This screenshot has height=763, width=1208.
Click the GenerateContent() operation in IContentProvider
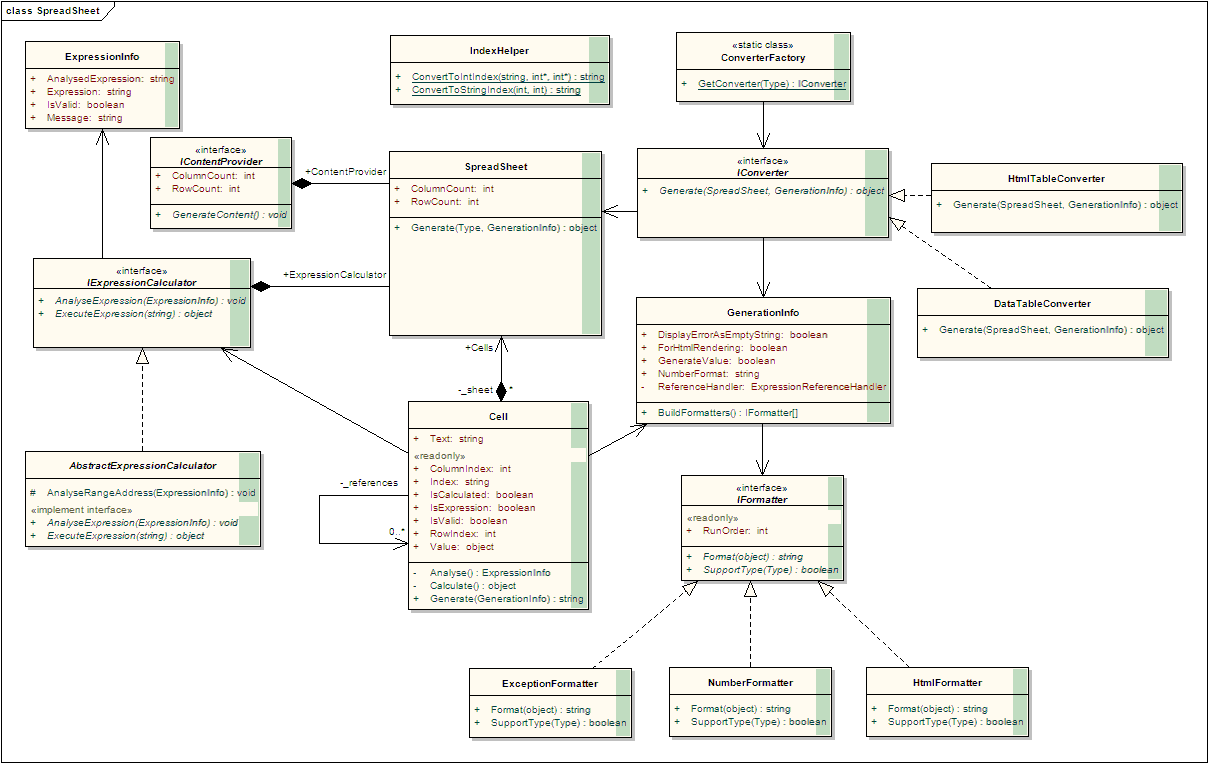[229, 215]
